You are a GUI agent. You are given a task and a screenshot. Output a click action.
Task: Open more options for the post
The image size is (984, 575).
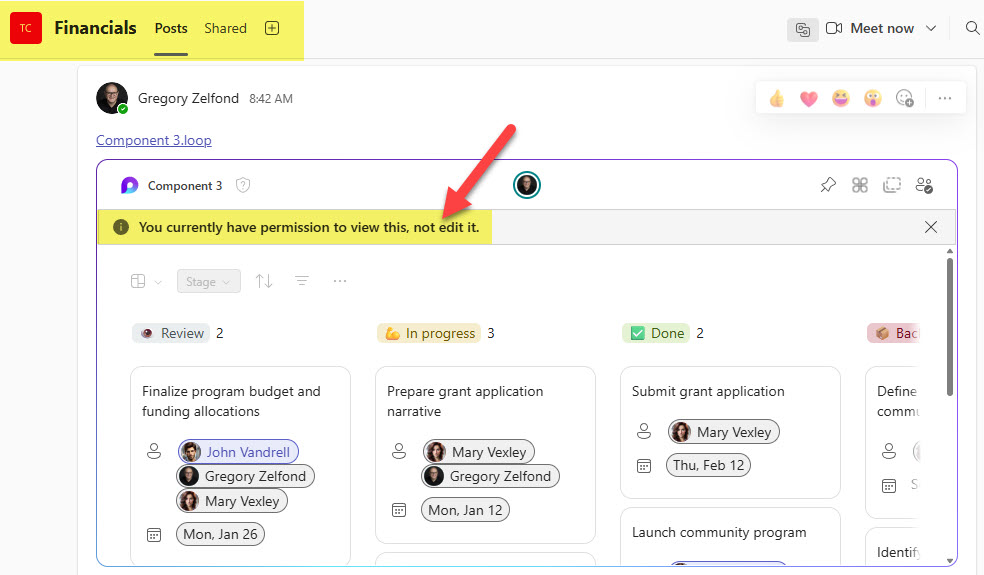pyautogui.click(x=944, y=99)
